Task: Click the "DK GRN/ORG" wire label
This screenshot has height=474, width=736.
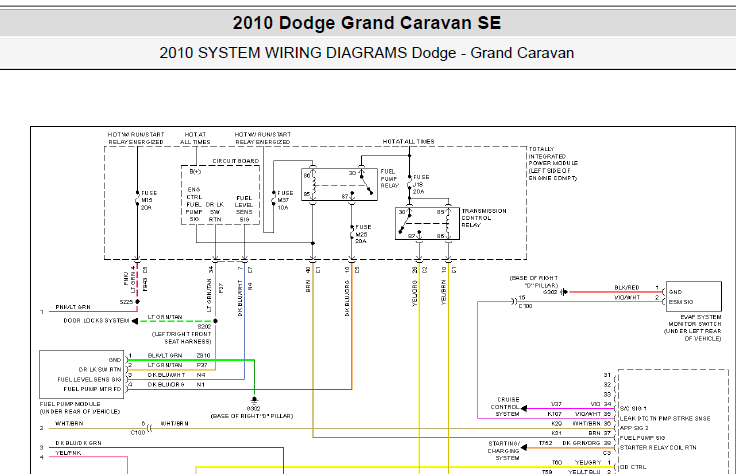Action: click(x=581, y=443)
